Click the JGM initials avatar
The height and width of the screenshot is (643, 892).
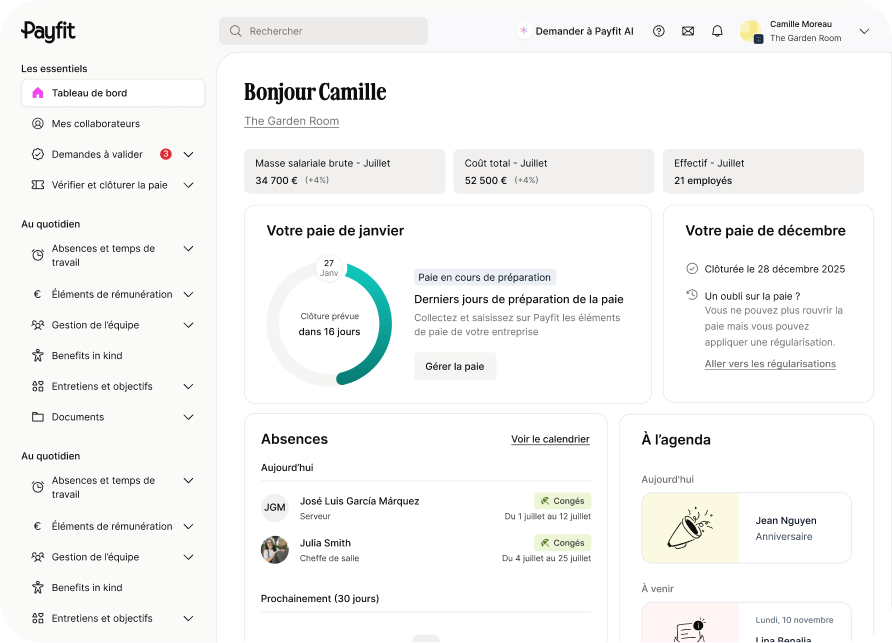[x=275, y=507]
